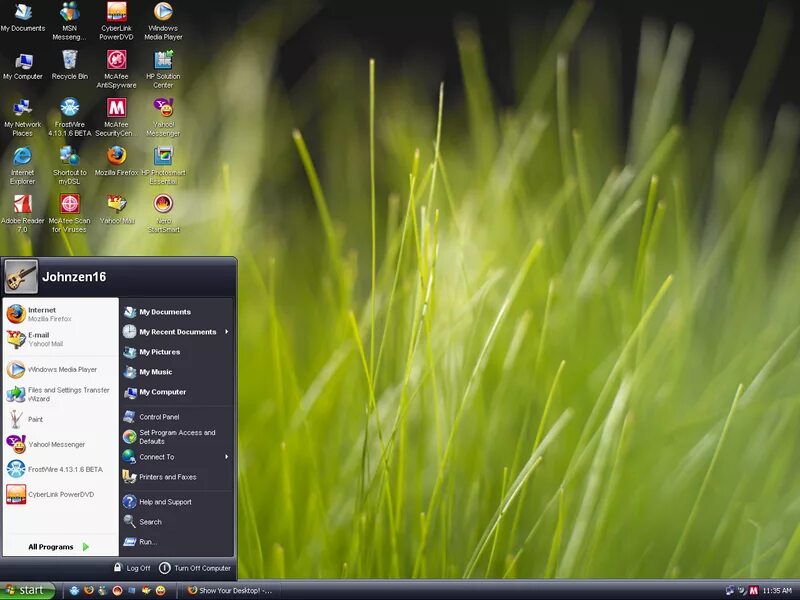Image resolution: width=800 pixels, height=600 pixels.
Task: Click the start button
Action: click(x=28, y=590)
